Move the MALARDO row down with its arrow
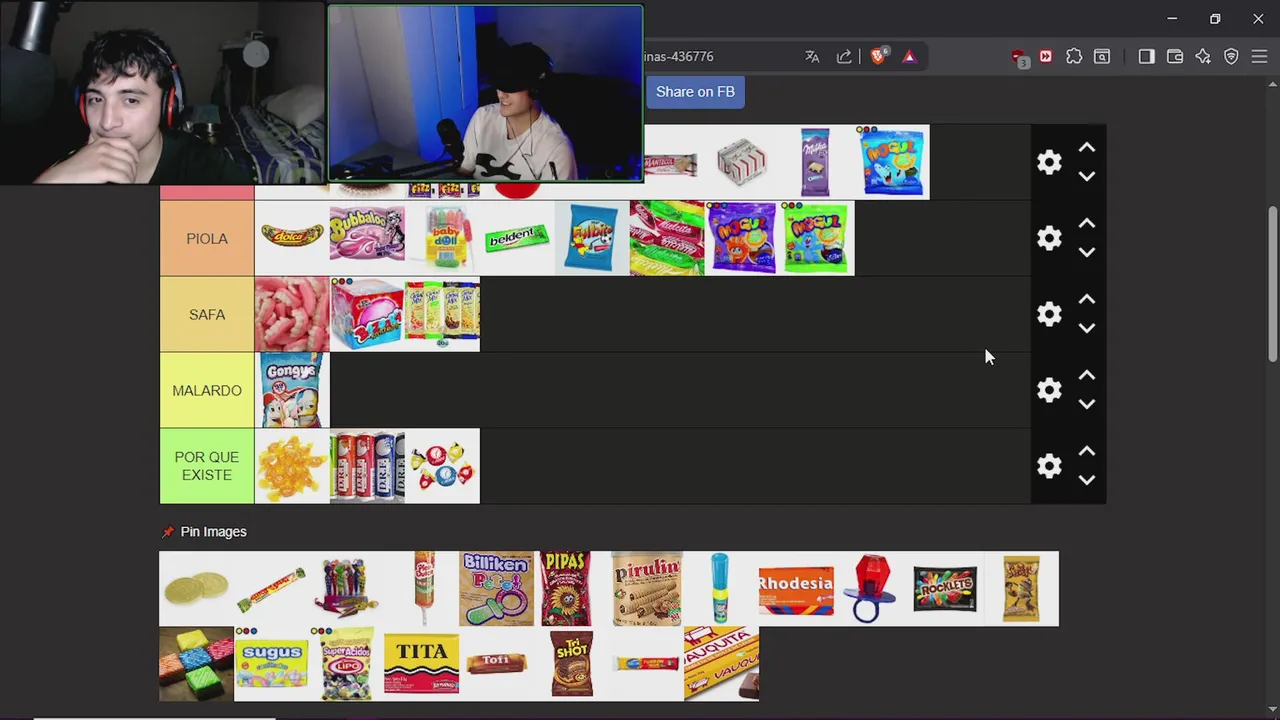 pyautogui.click(x=1087, y=404)
